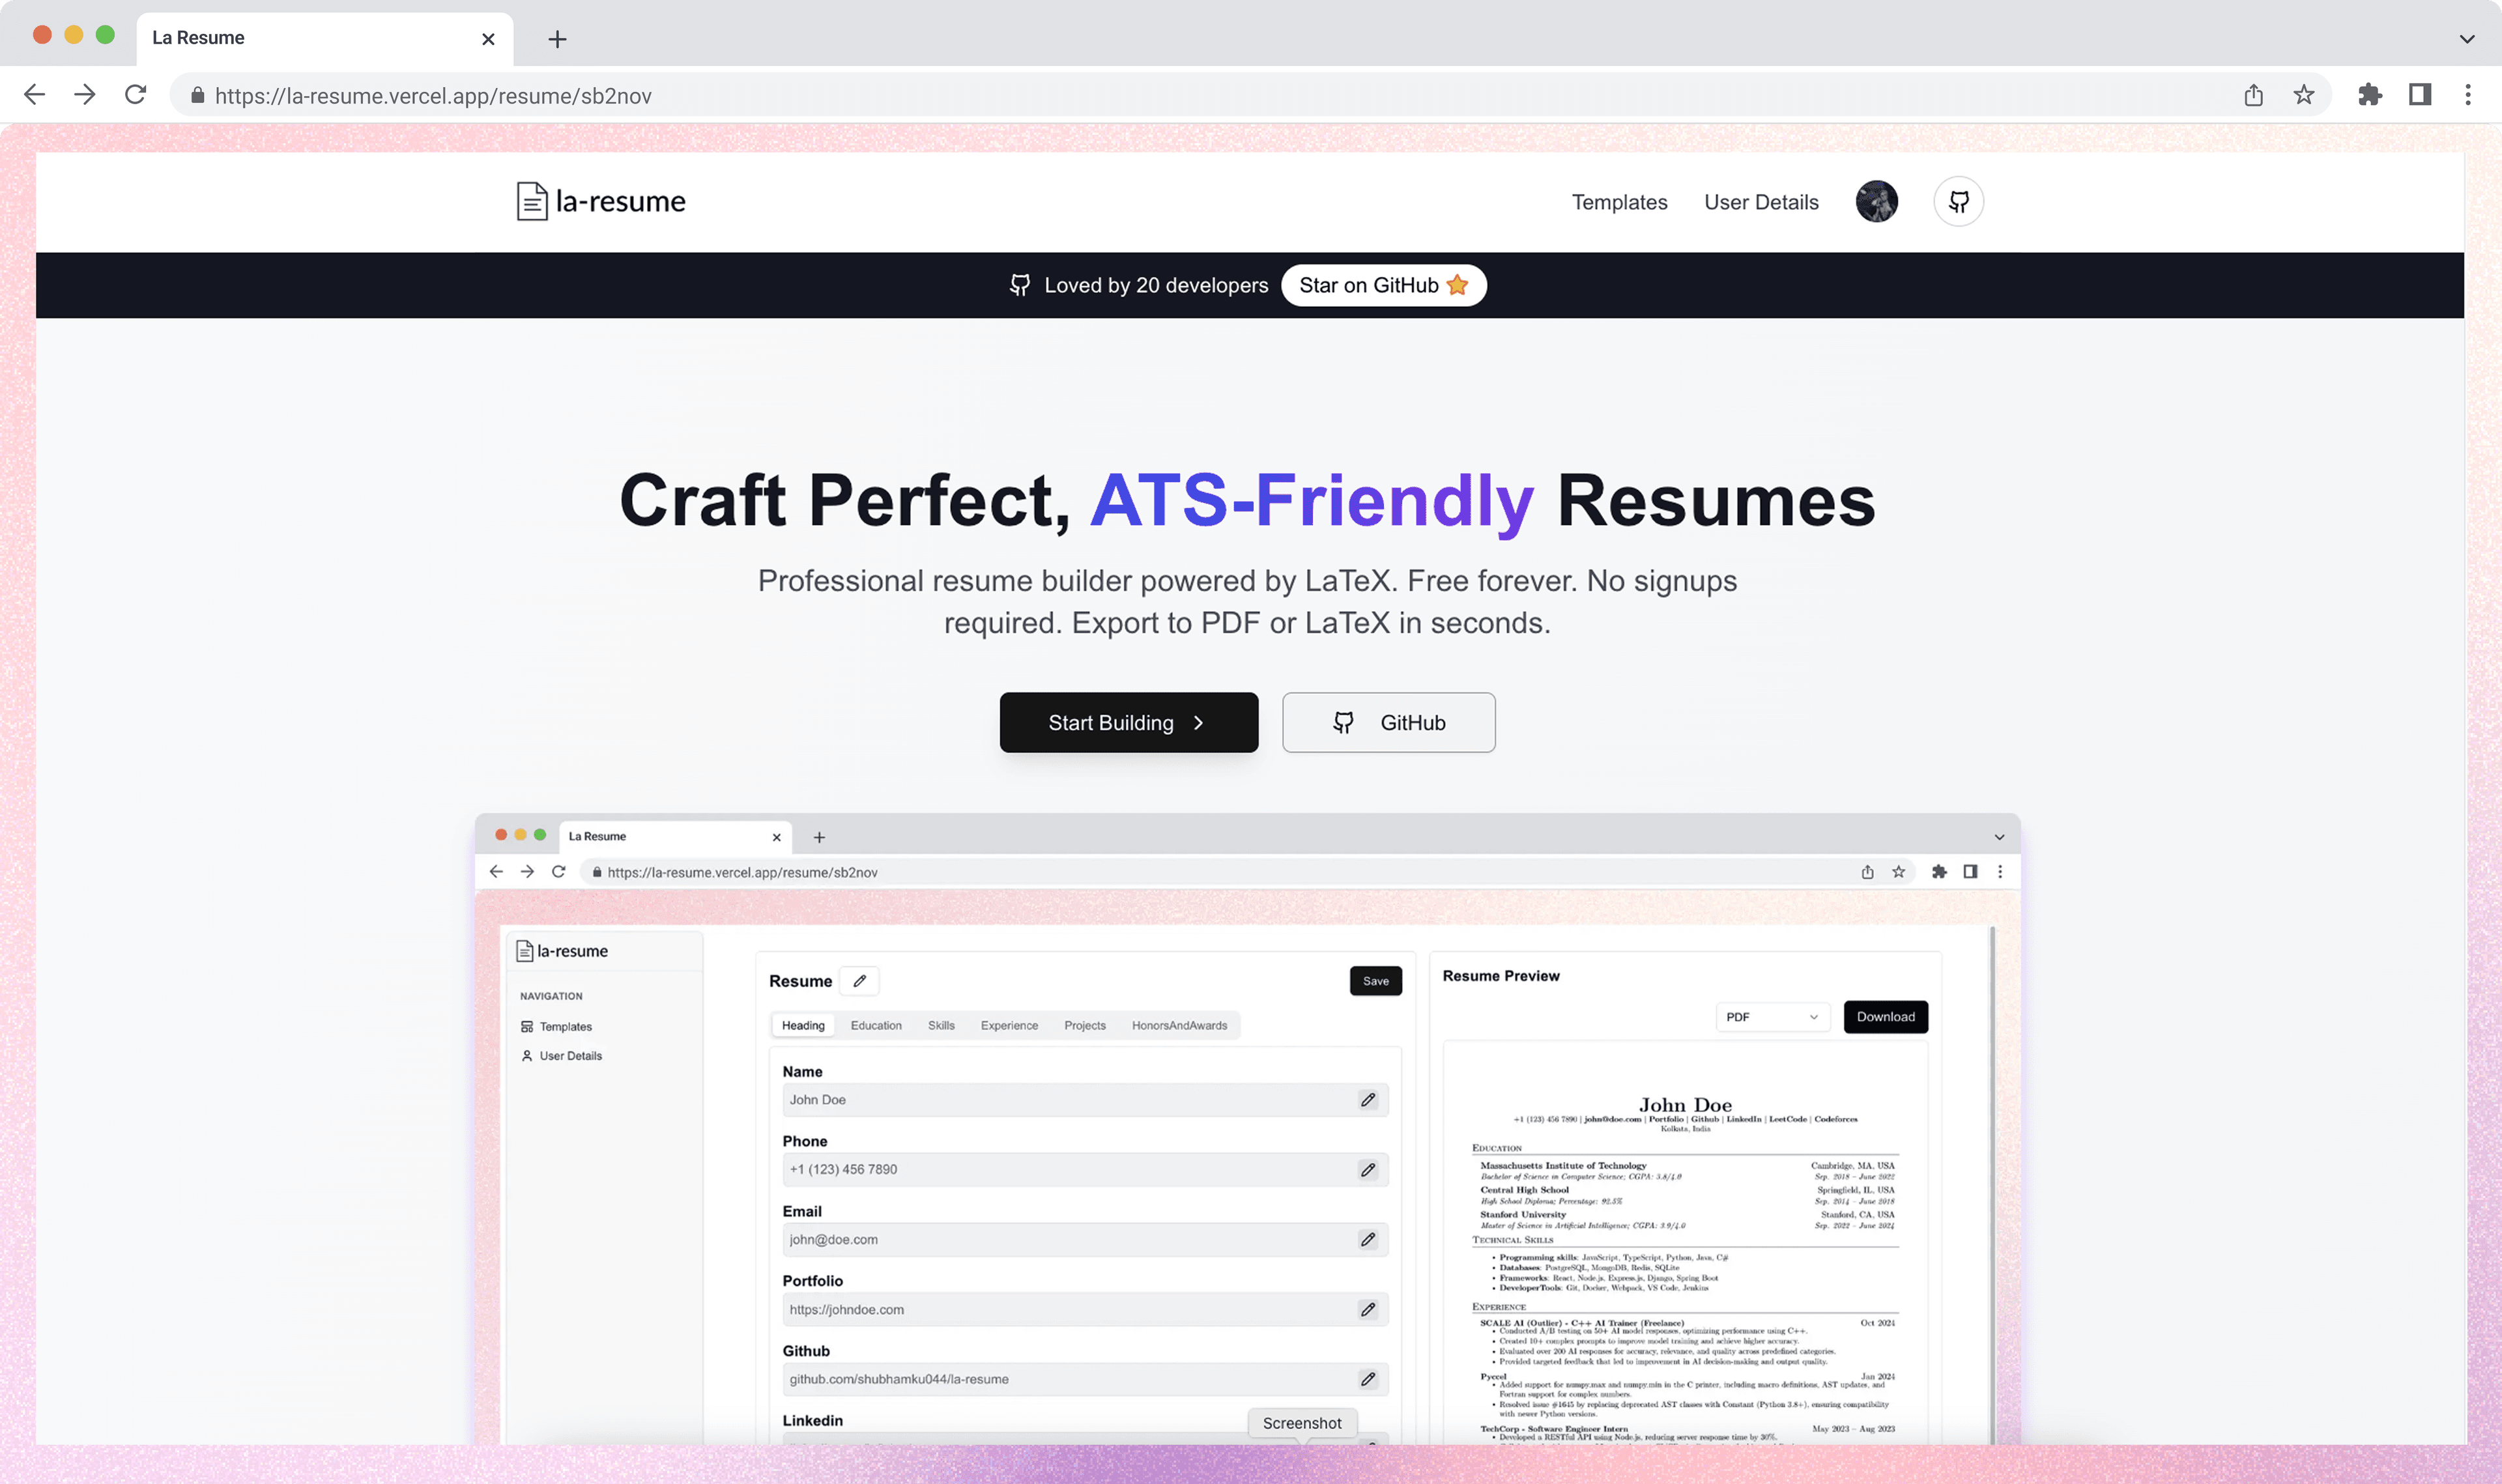Screen dimensions: 2502x1484
Task: Toggle browser side panel icon
Action: (2419, 95)
